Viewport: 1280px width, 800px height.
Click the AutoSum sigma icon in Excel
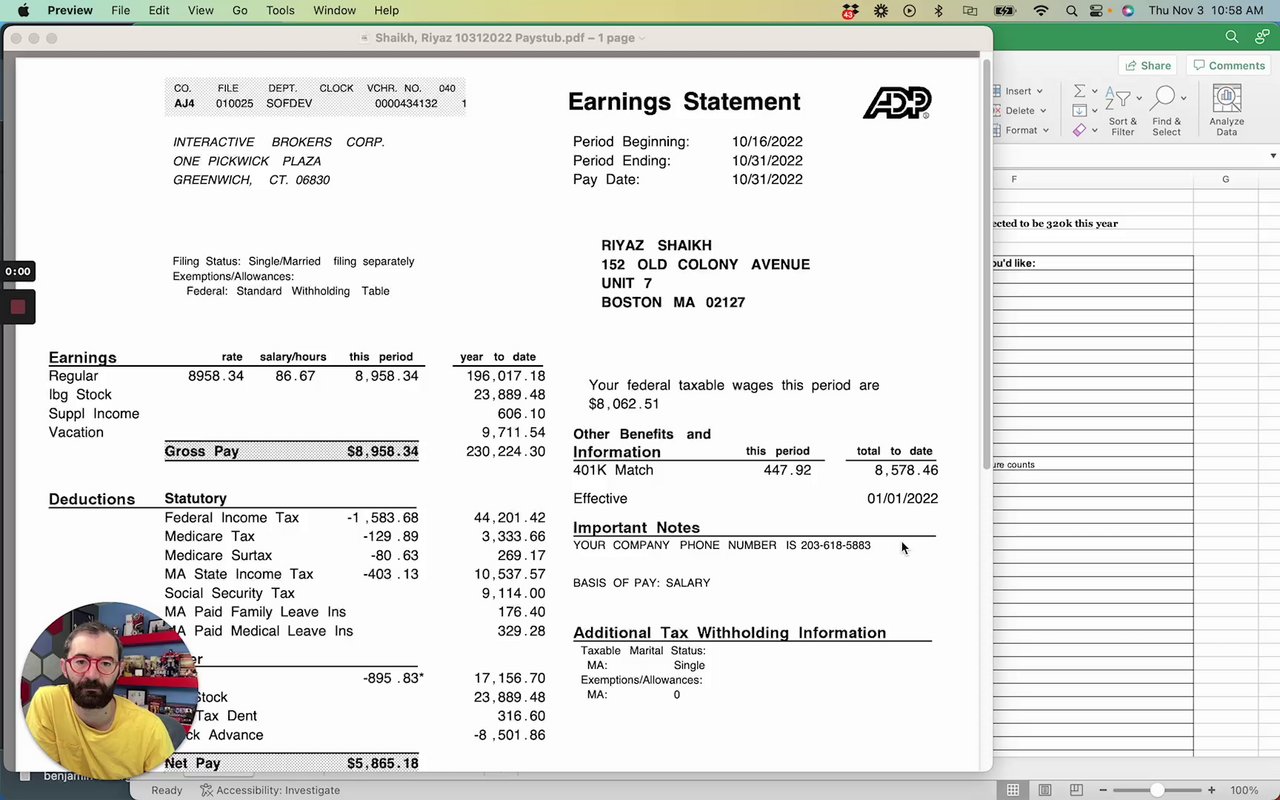[x=1080, y=91]
